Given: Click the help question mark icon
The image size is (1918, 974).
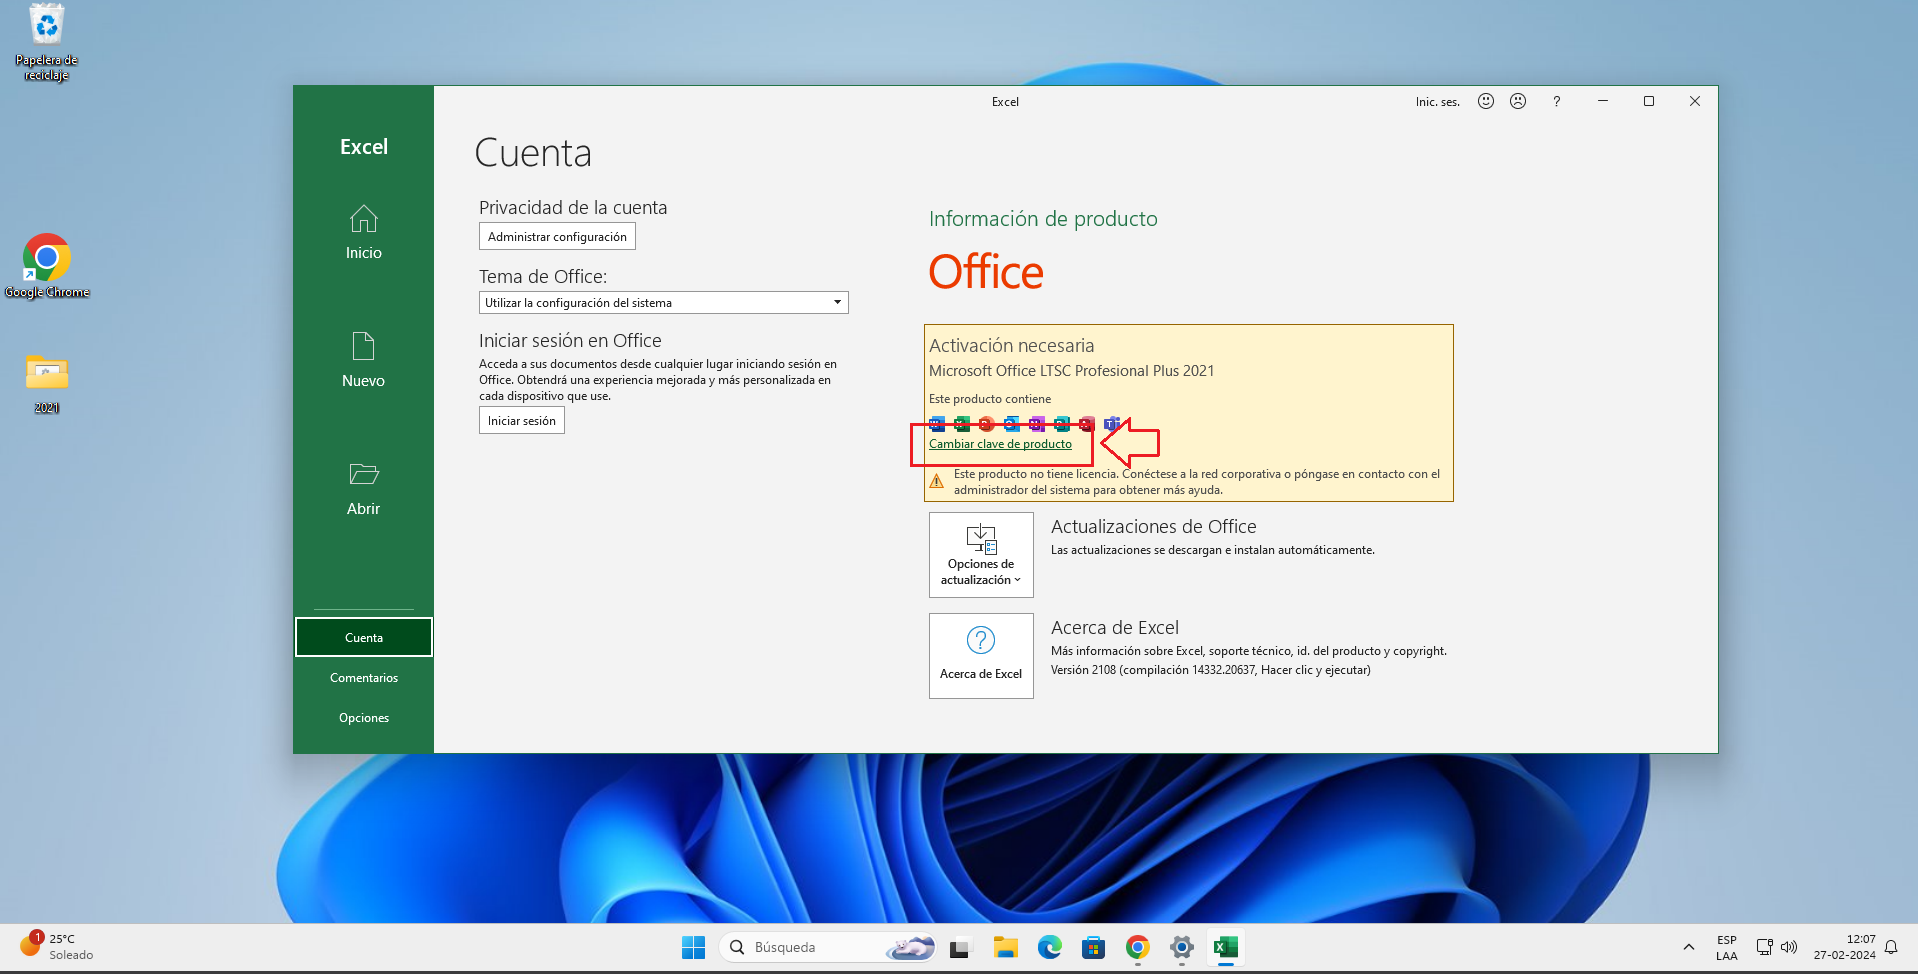Looking at the screenshot, I should point(1556,101).
